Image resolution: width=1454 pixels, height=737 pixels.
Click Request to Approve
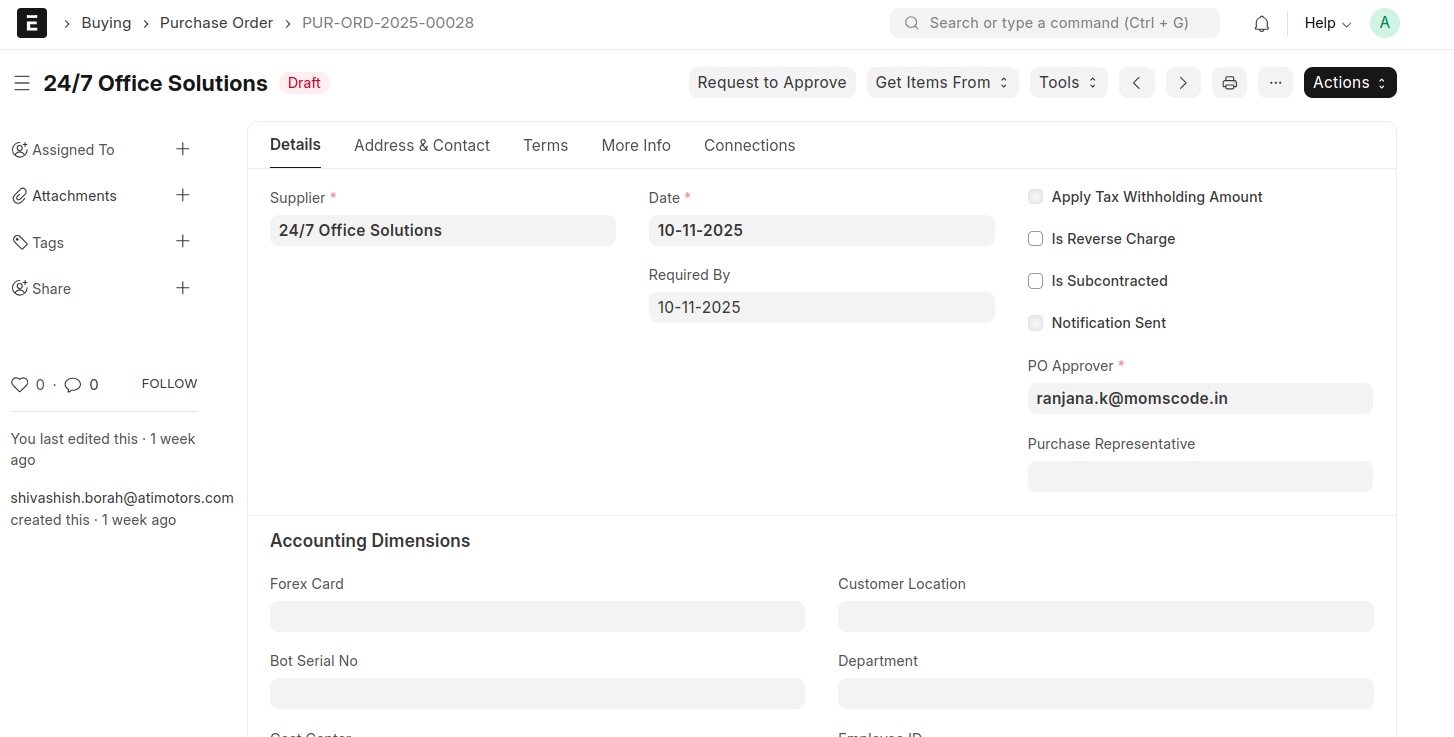(771, 82)
